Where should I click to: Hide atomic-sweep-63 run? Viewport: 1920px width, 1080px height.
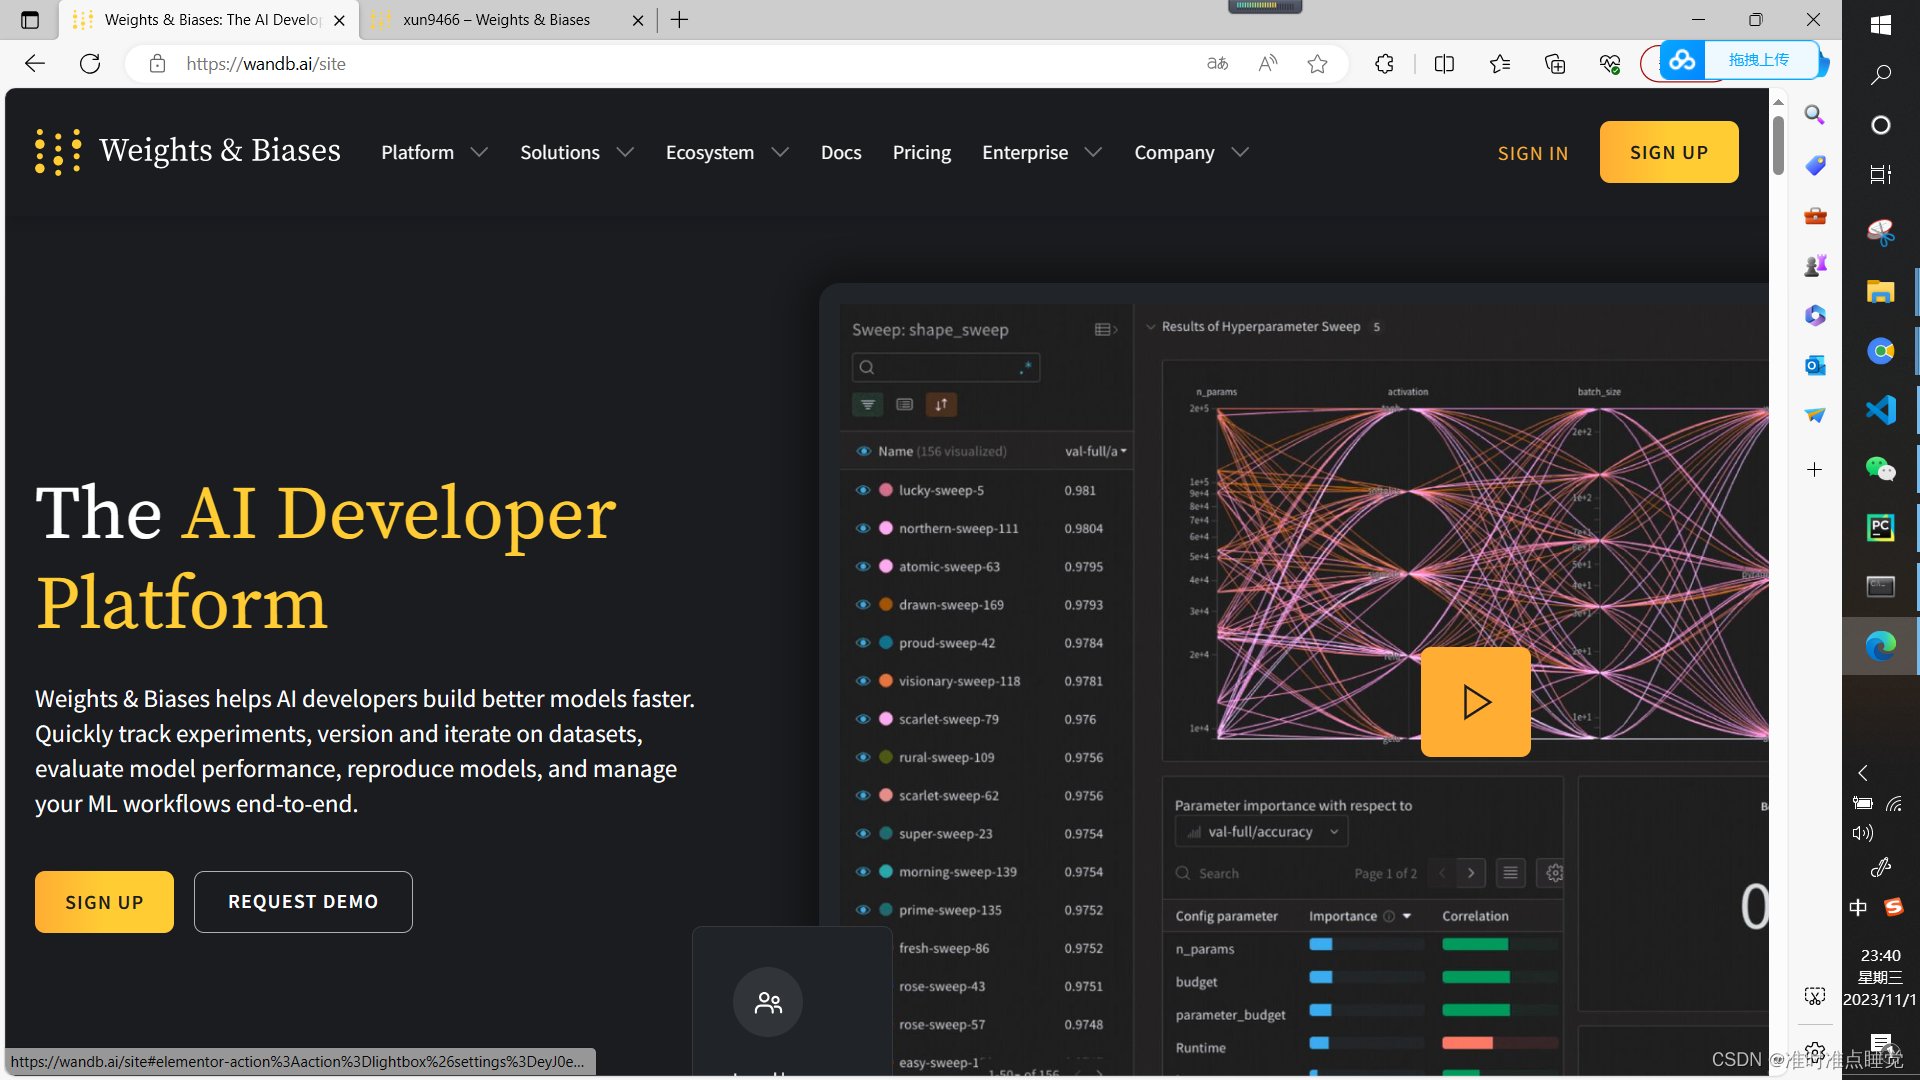[863, 566]
